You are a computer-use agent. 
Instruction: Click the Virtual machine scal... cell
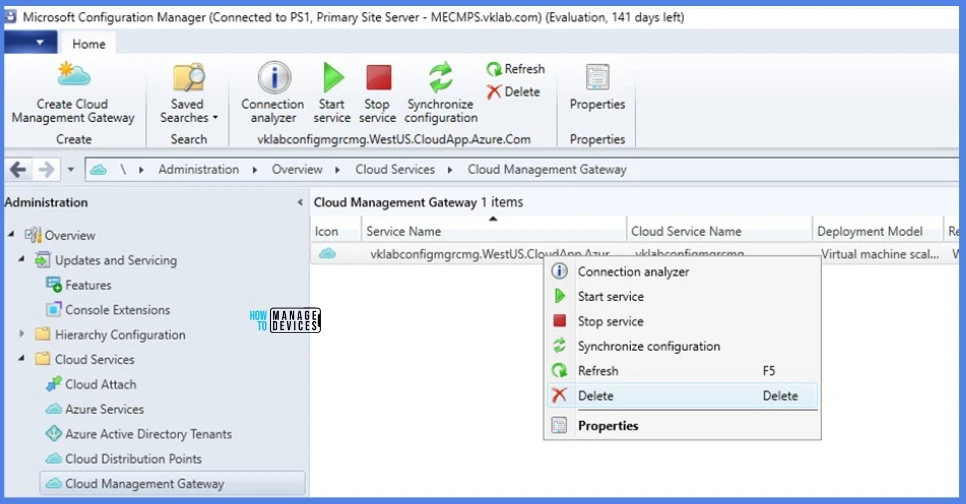[x=880, y=254]
